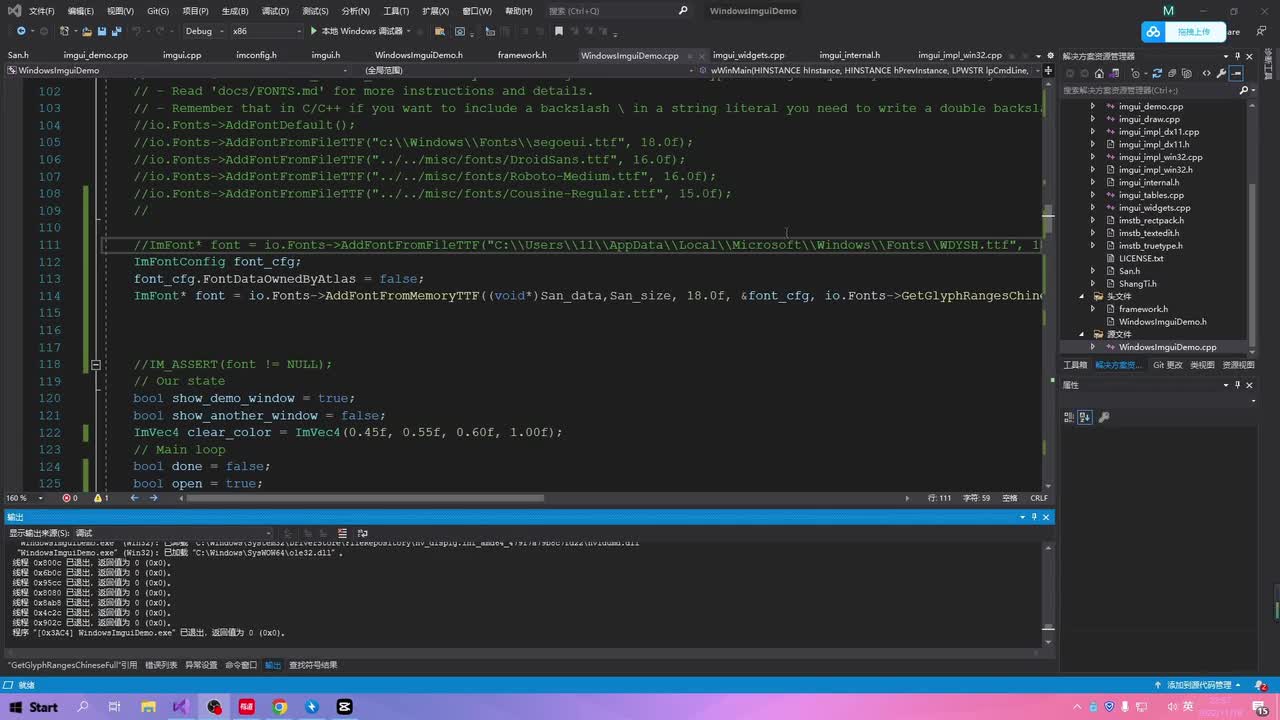Click the bookmark toolbar icon
The width and height of the screenshot is (1280, 720).
559,31
